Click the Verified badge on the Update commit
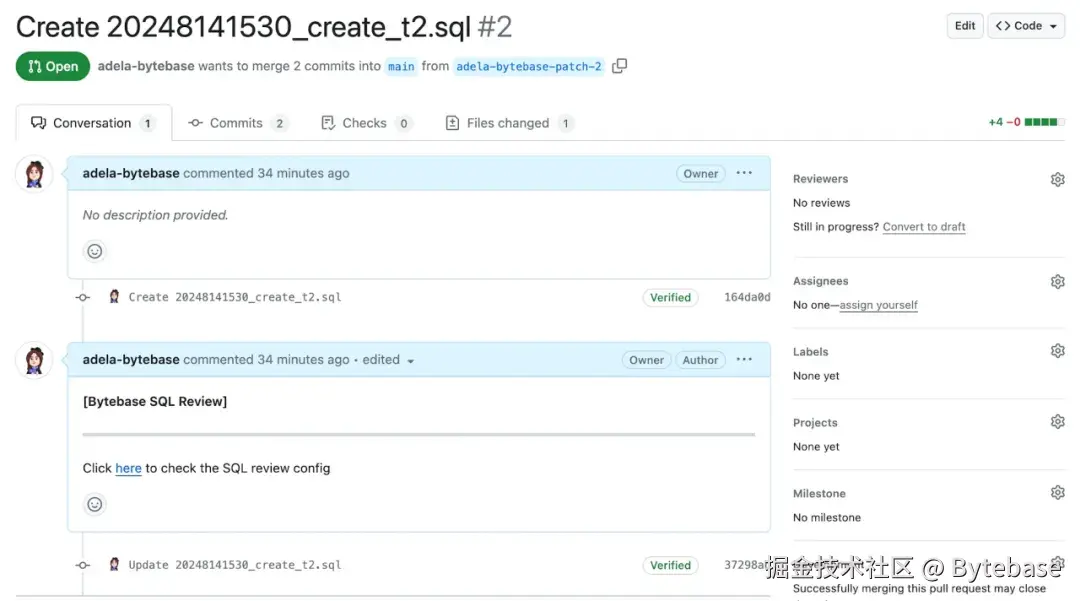 (670, 565)
